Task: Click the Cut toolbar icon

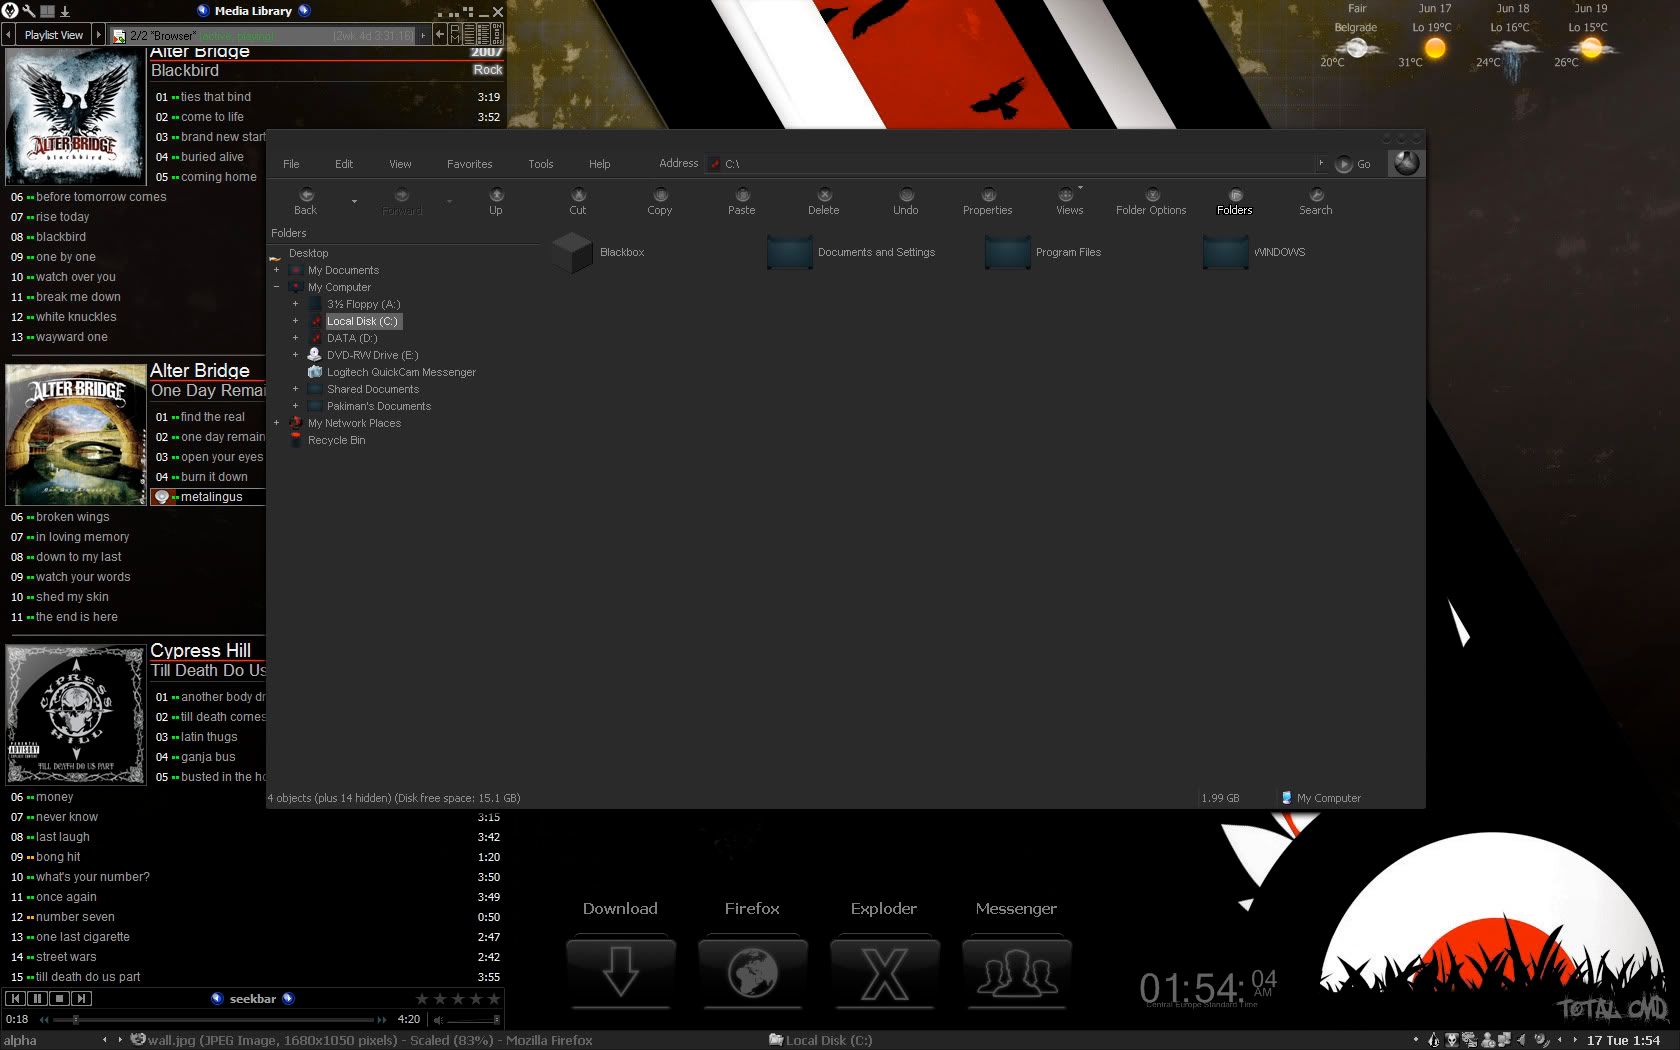Action: pyautogui.click(x=578, y=201)
